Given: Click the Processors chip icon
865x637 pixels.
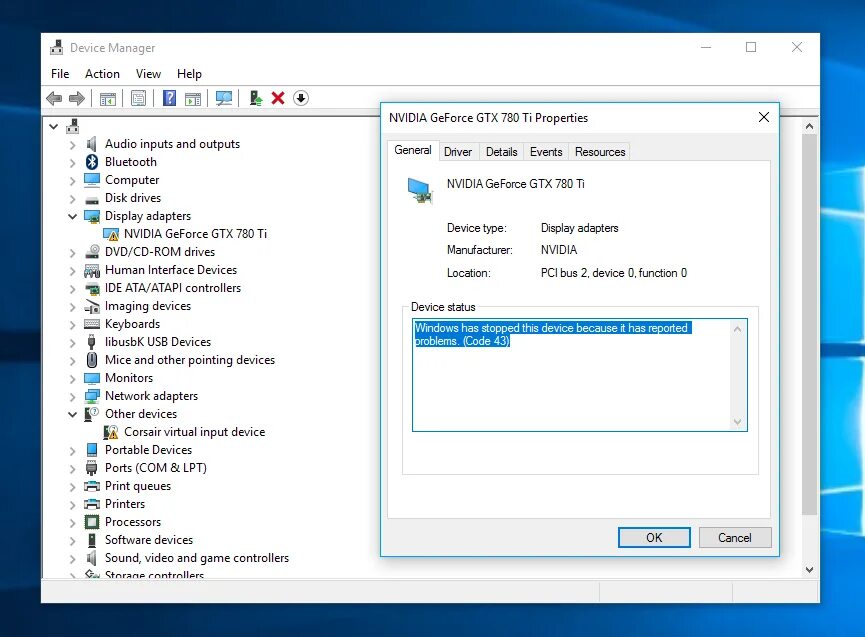Looking at the screenshot, I should click(x=92, y=522).
